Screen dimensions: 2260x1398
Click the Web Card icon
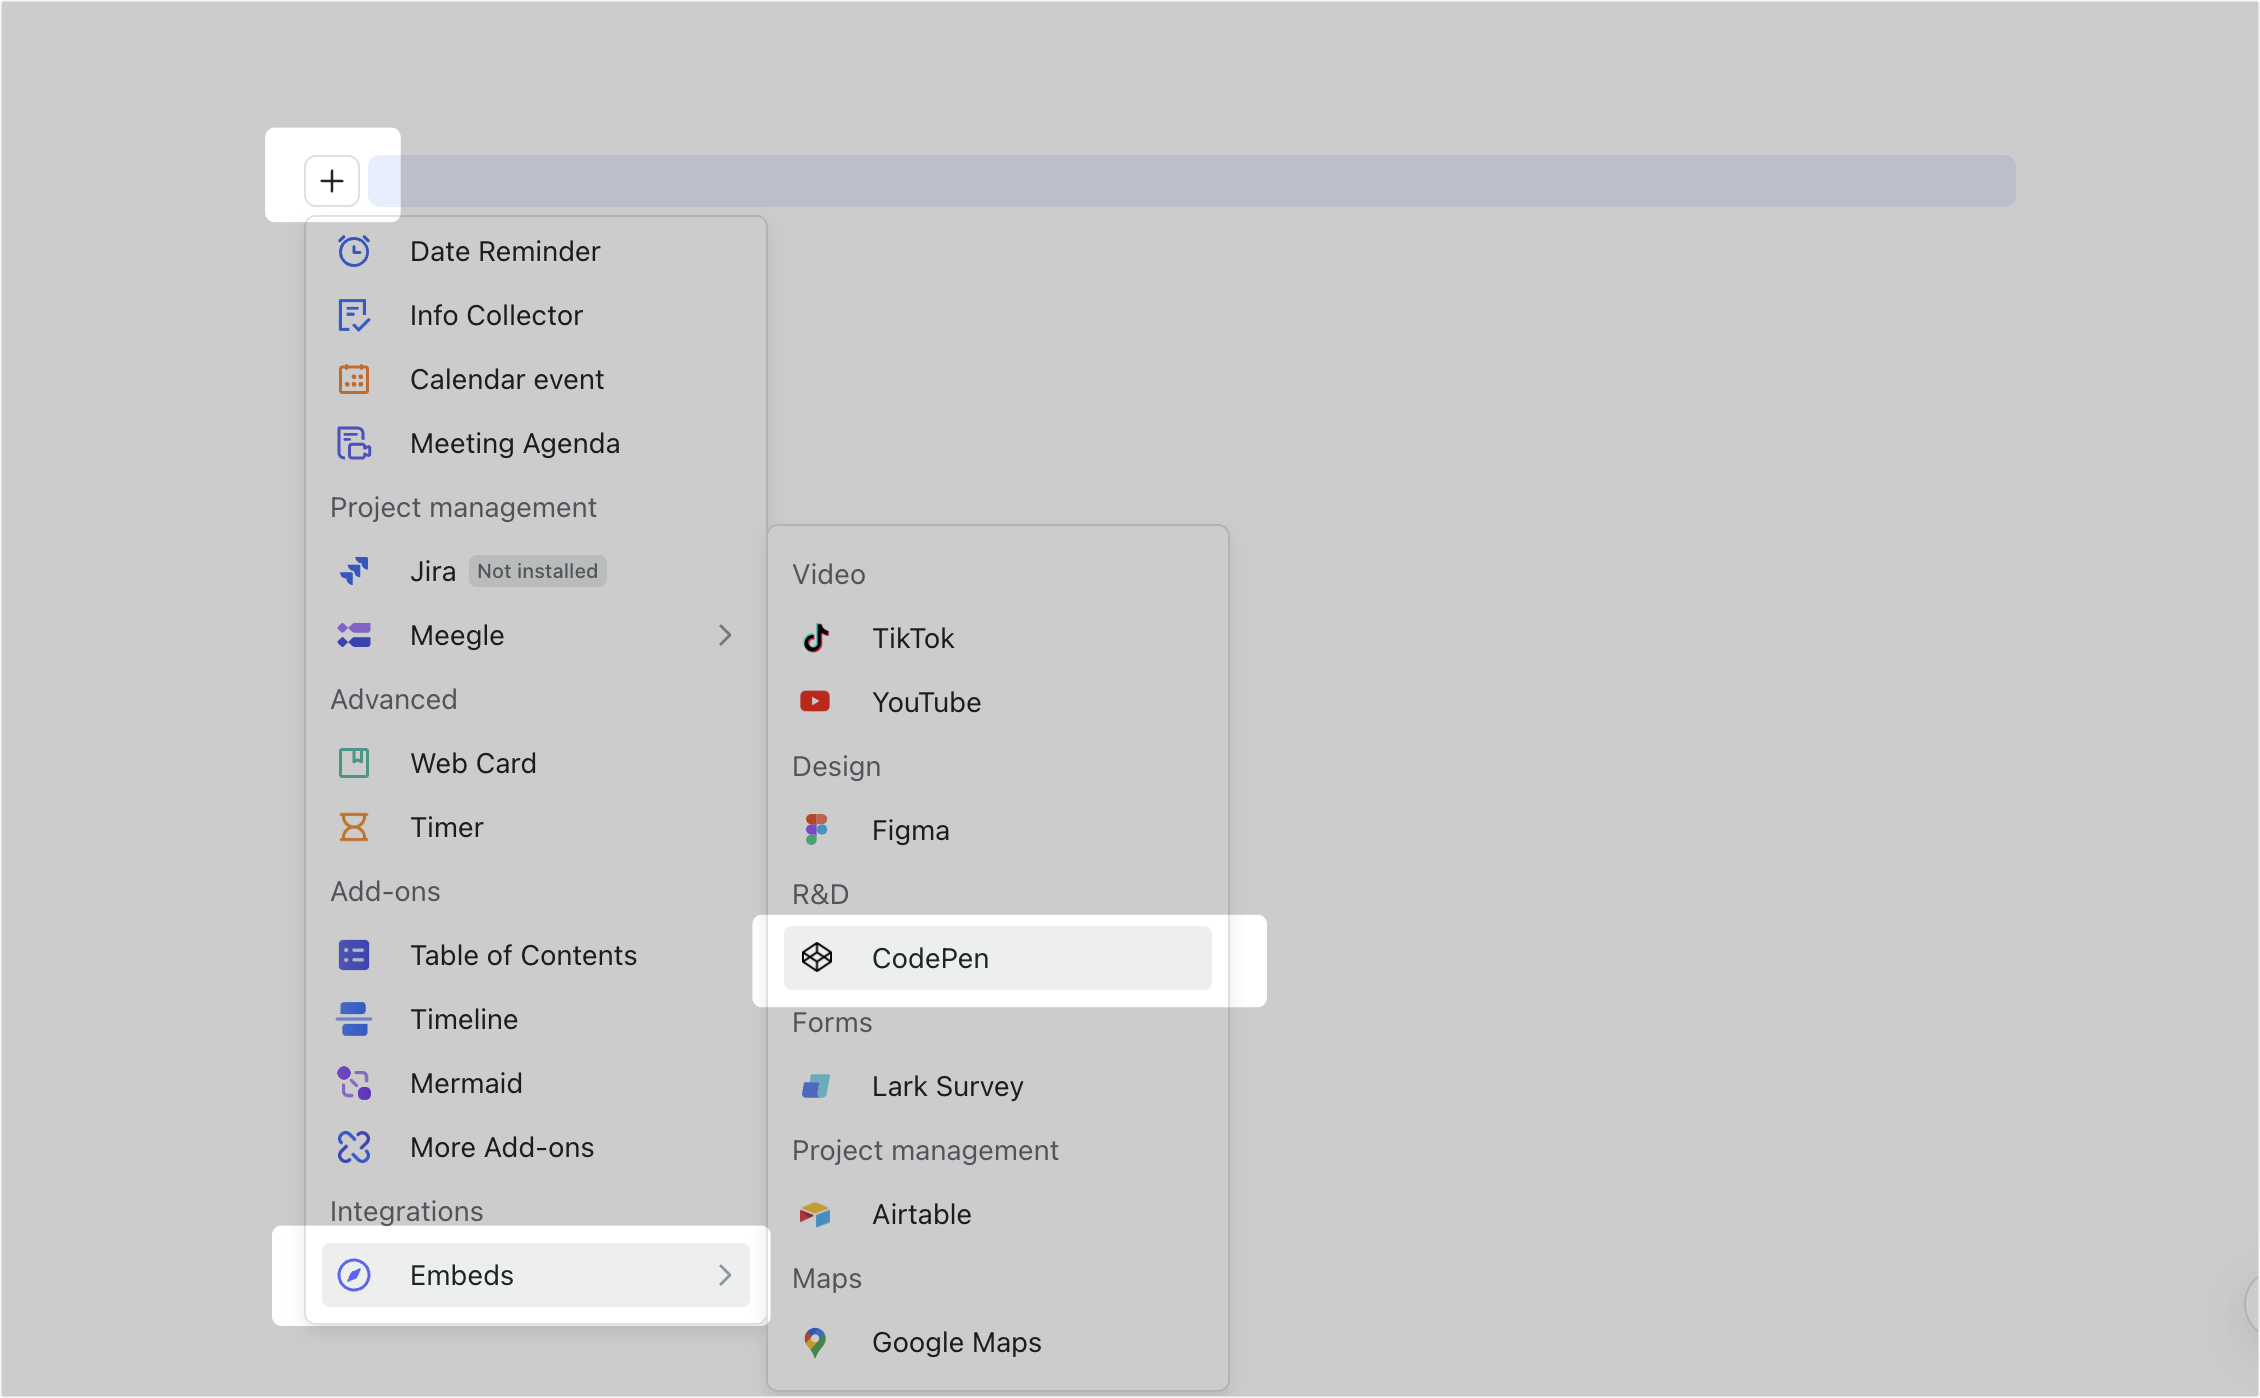354,763
